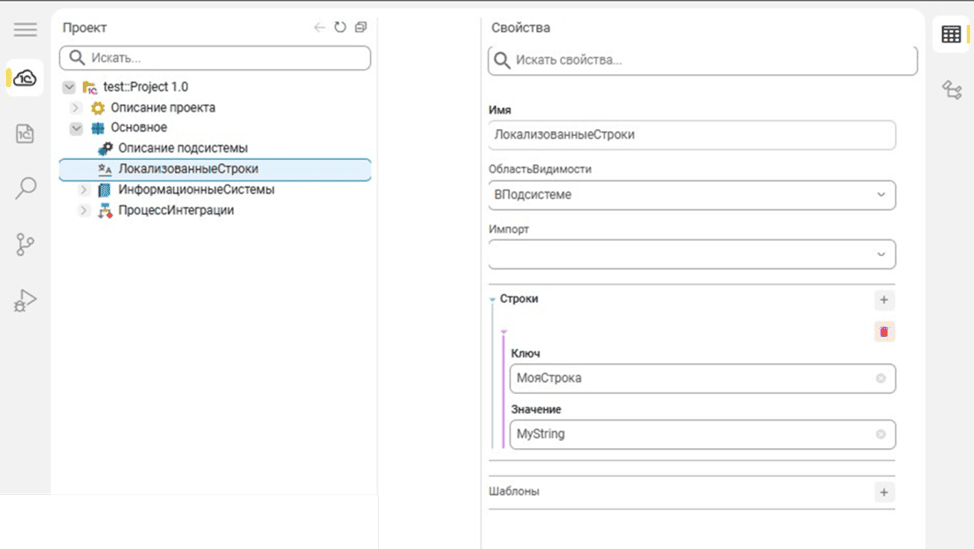Switch to the structure diagram view
974x549 pixels.
tap(951, 90)
